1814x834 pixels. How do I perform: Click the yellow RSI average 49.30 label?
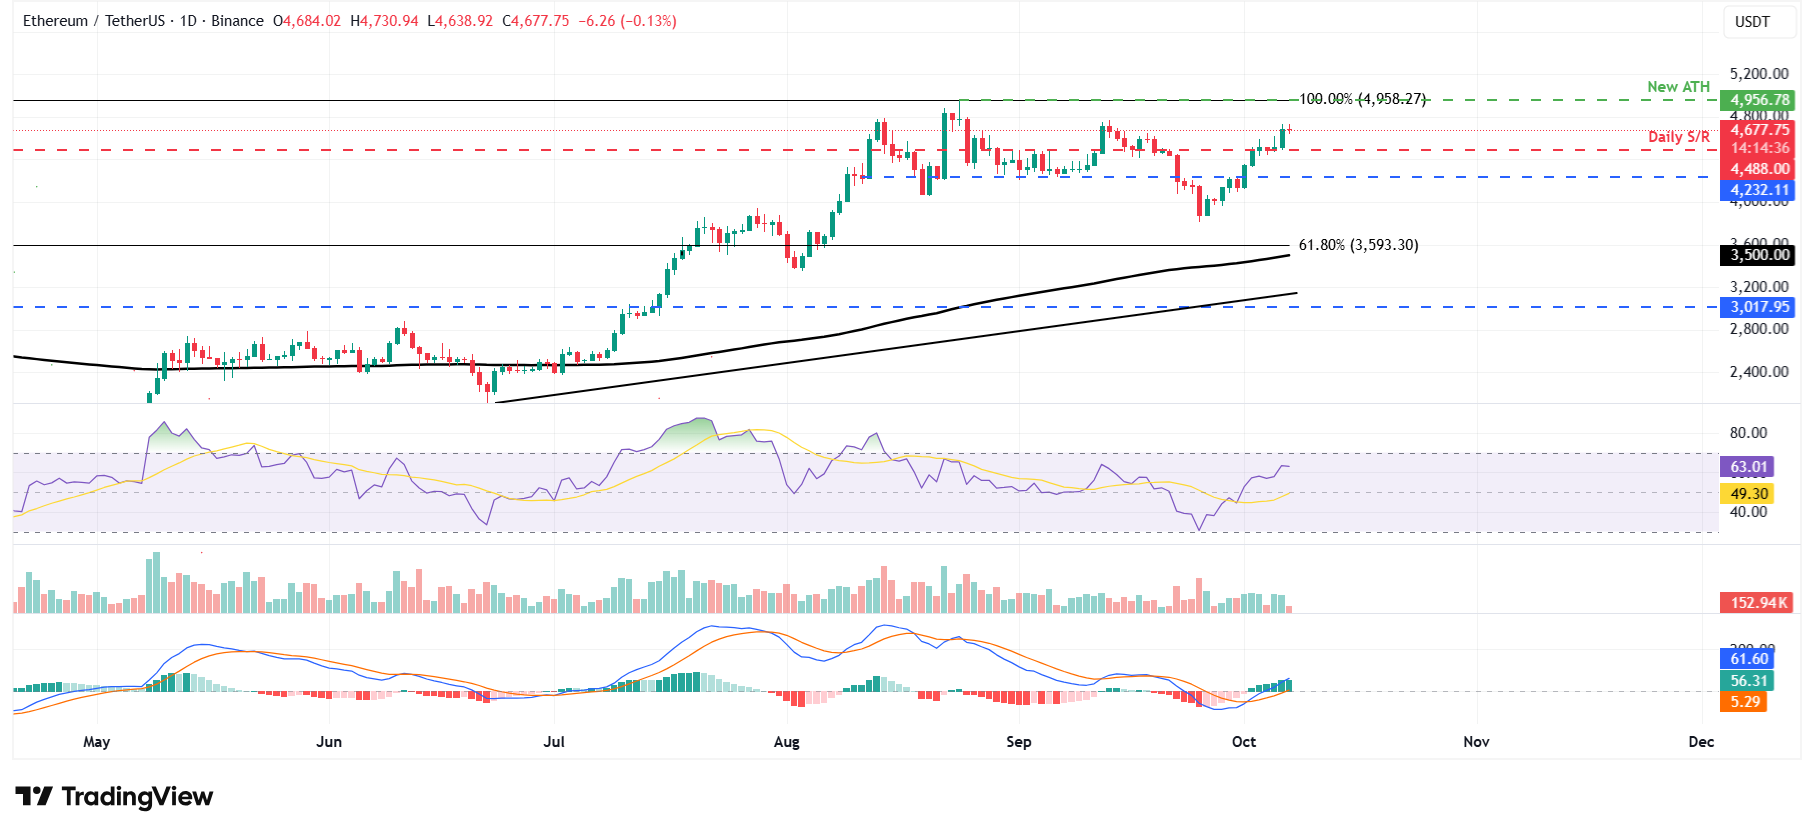pos(1748,493)
